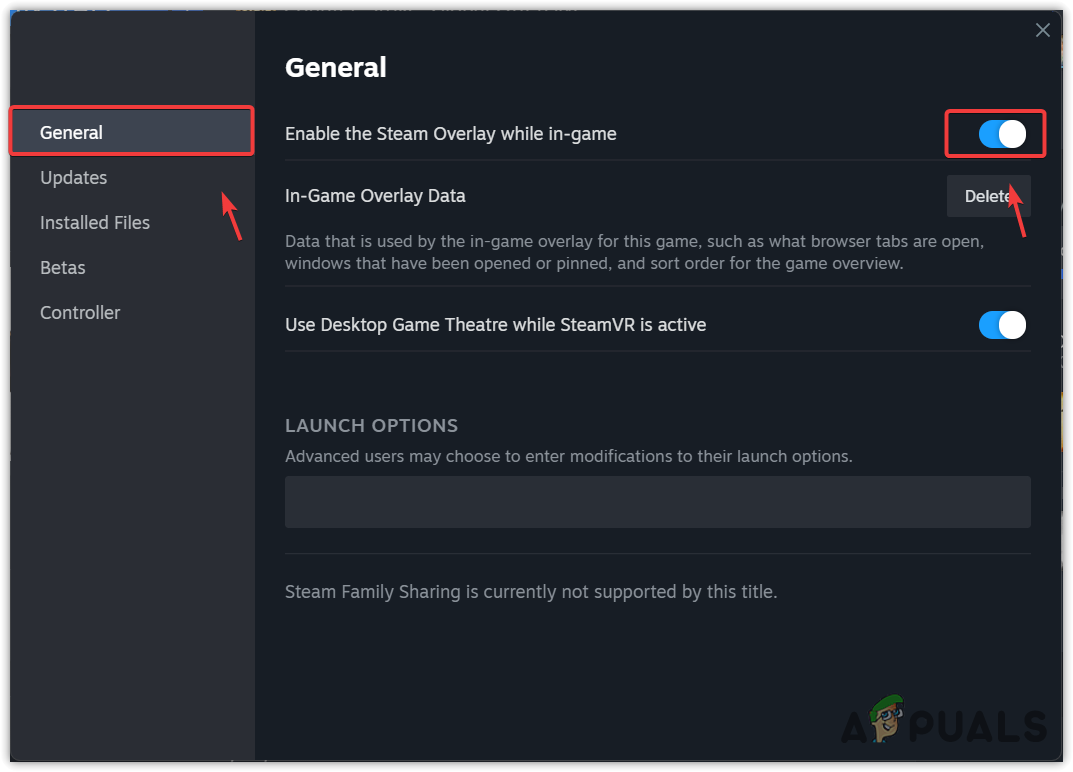Click the red arrow beside General tab

(231, 215)
